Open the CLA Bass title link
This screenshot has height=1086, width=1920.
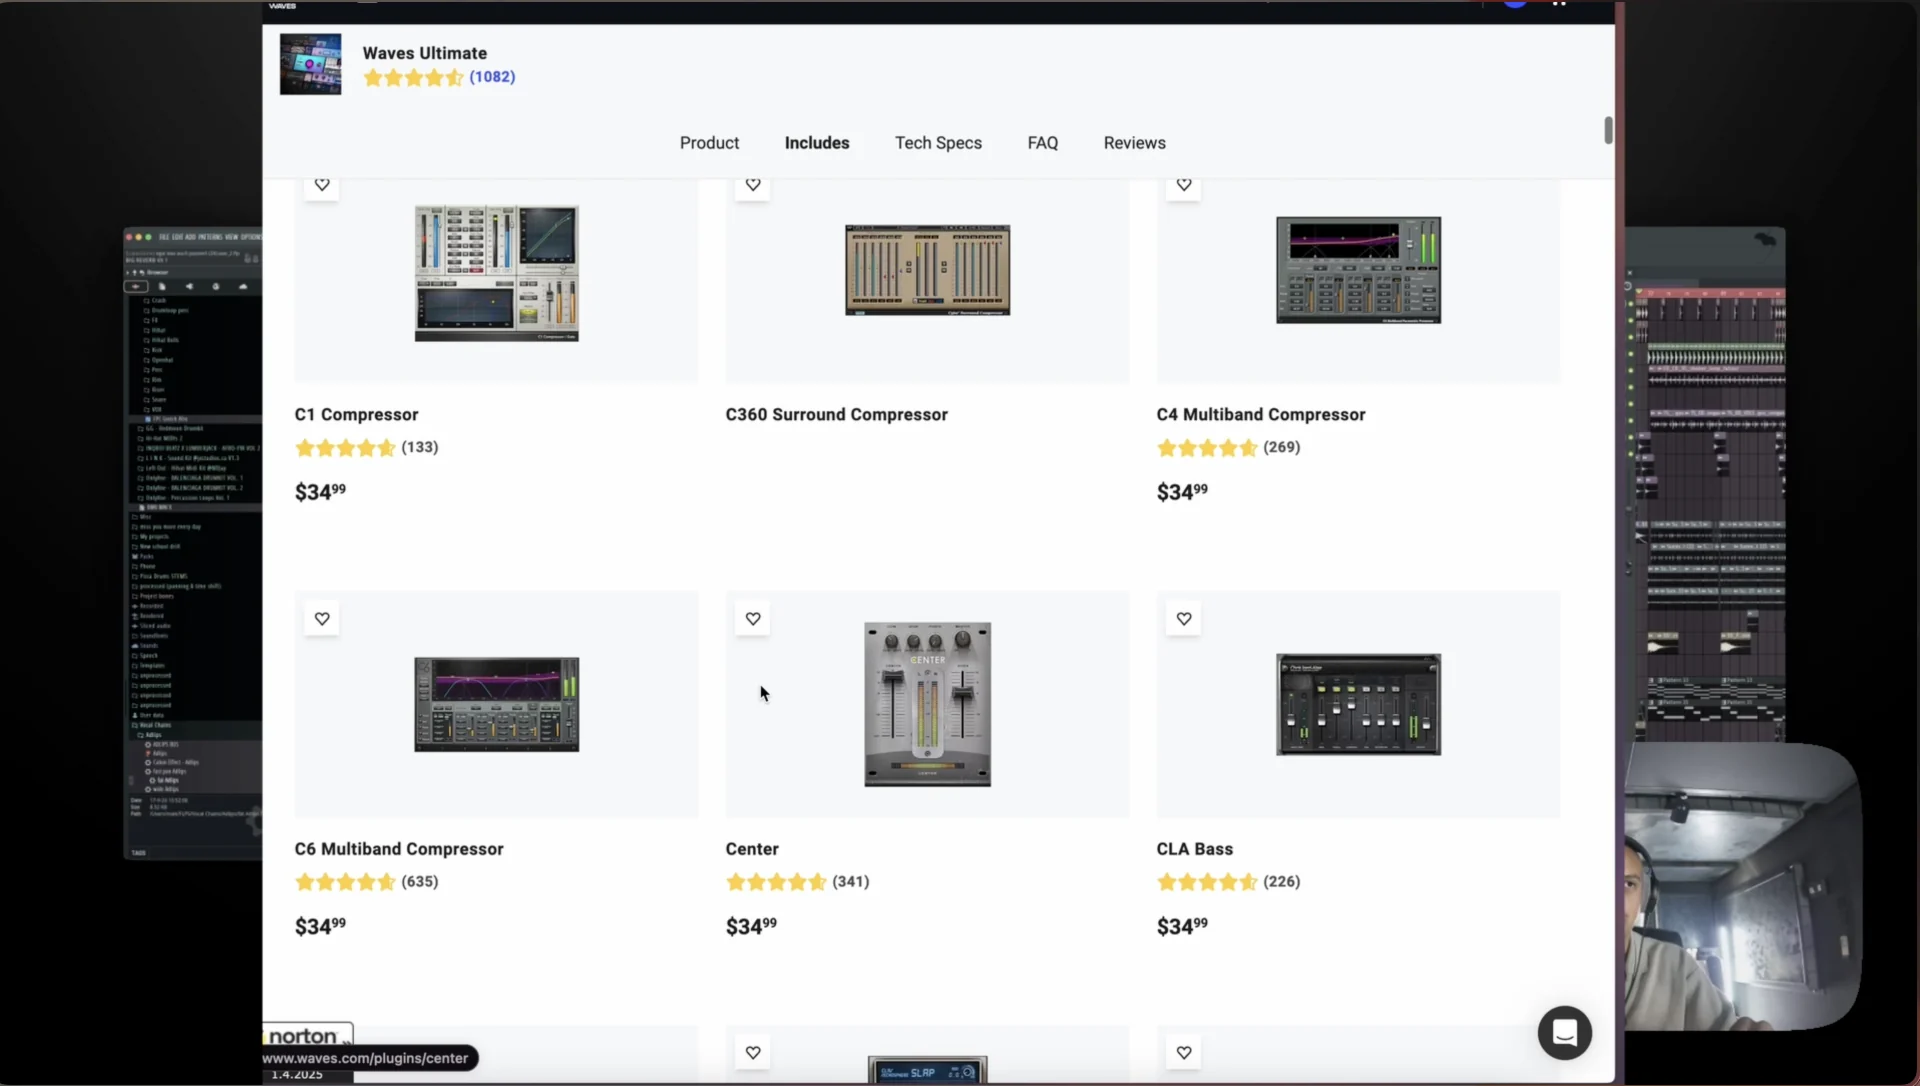tap(1194, 849)
